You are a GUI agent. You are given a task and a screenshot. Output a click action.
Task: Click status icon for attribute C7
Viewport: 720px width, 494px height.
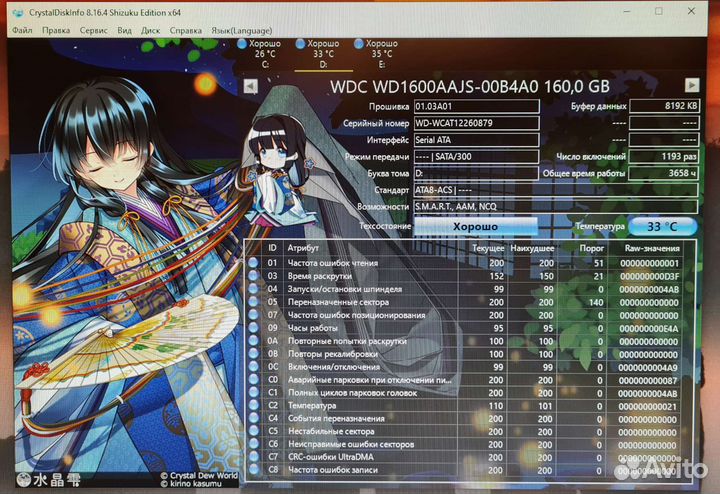(x=253, y=457)
